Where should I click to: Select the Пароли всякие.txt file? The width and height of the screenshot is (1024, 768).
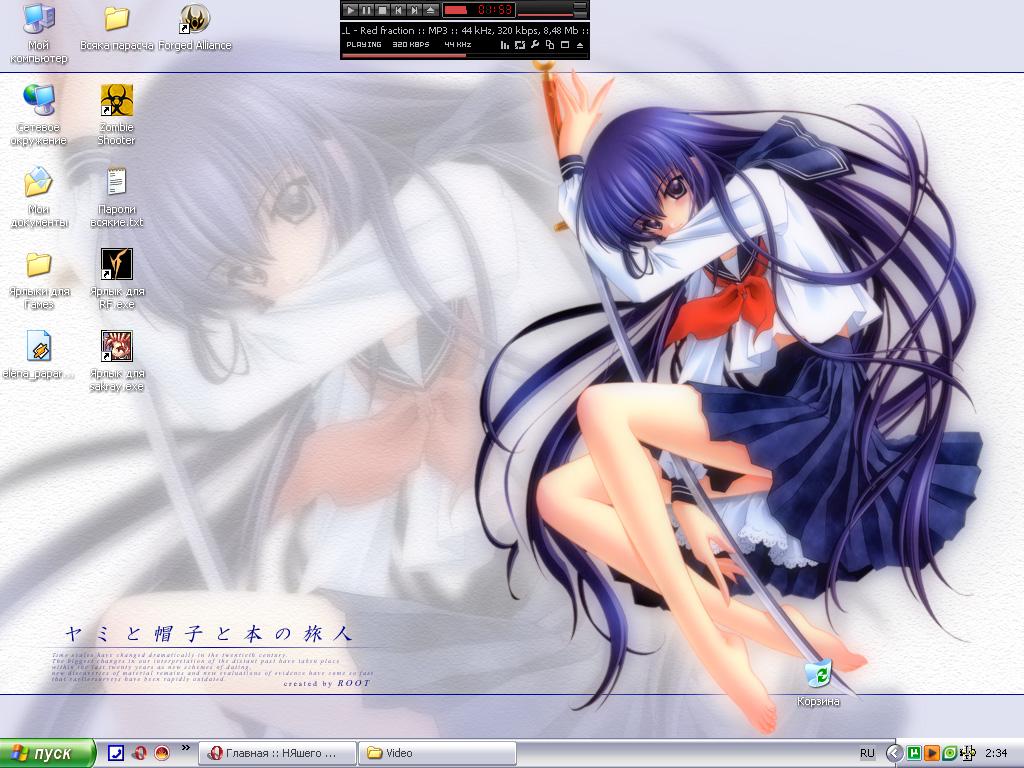pyautogui.click(x=117, y=197)
